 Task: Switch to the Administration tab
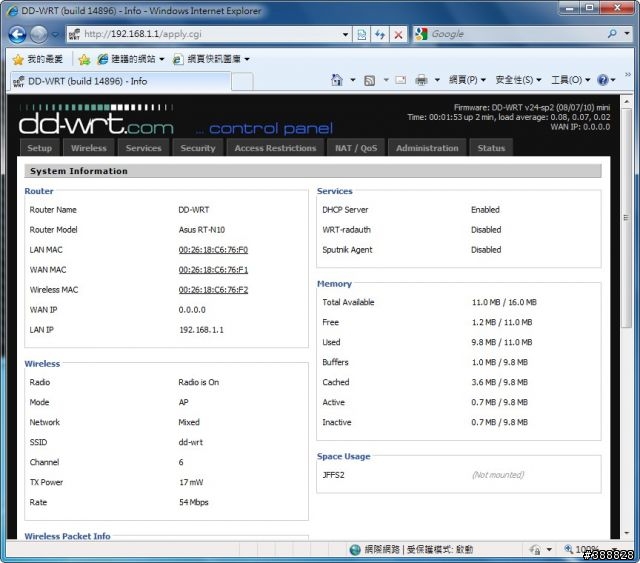(x=427, y=148)
